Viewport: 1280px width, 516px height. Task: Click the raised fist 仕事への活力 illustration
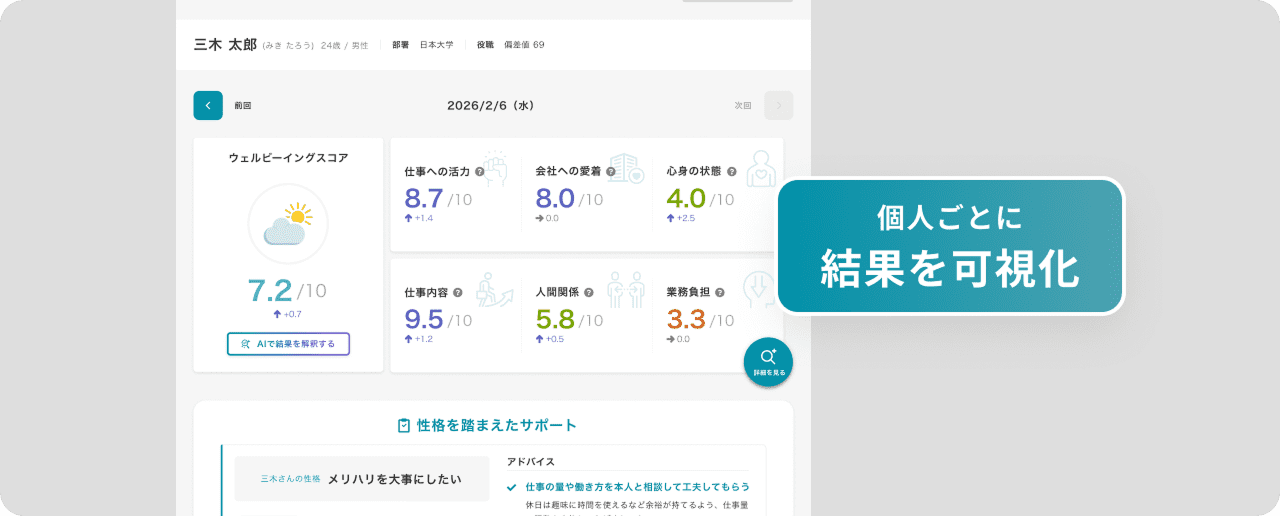click(496, 167)
